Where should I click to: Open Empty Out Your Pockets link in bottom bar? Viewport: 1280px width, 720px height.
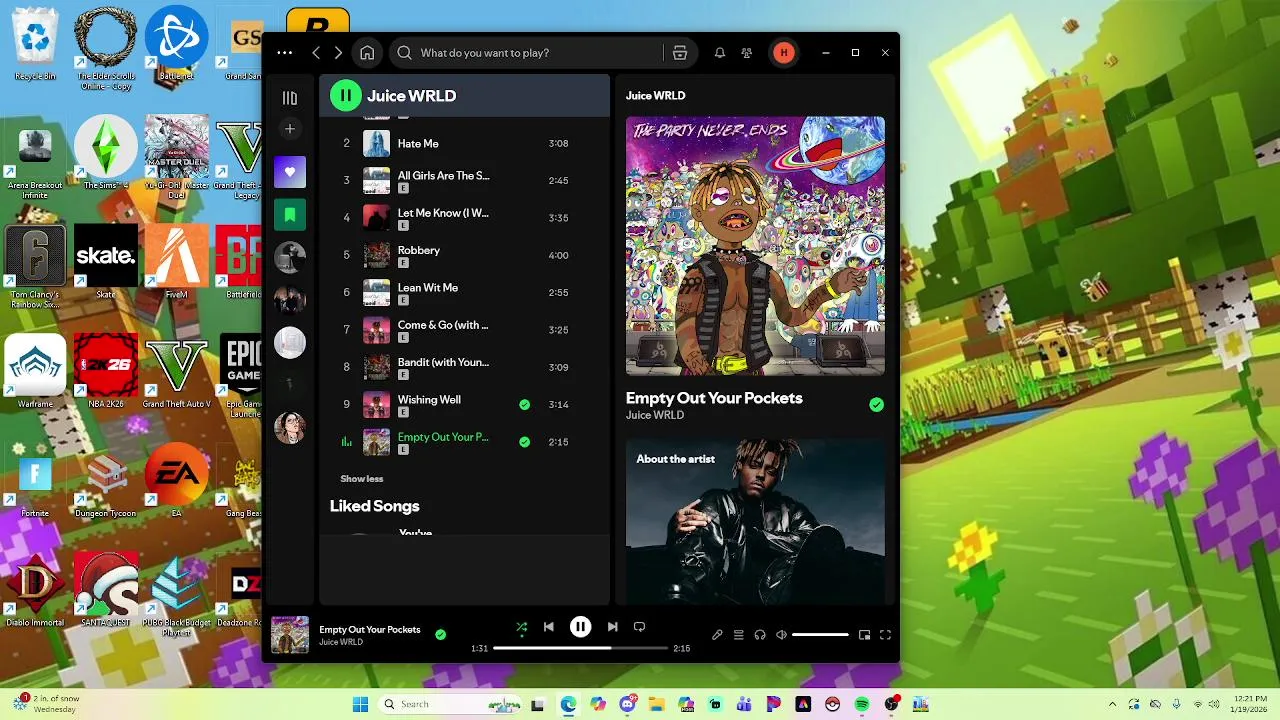370,630
